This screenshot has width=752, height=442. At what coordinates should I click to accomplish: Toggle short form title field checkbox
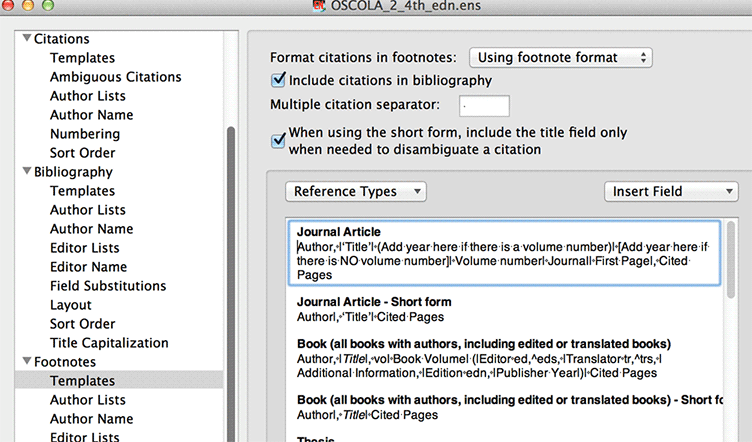pos(279,141)
